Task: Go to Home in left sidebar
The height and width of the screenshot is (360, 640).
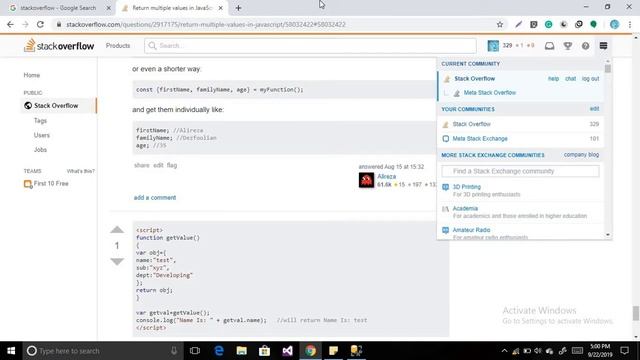Action: point(31,75)
